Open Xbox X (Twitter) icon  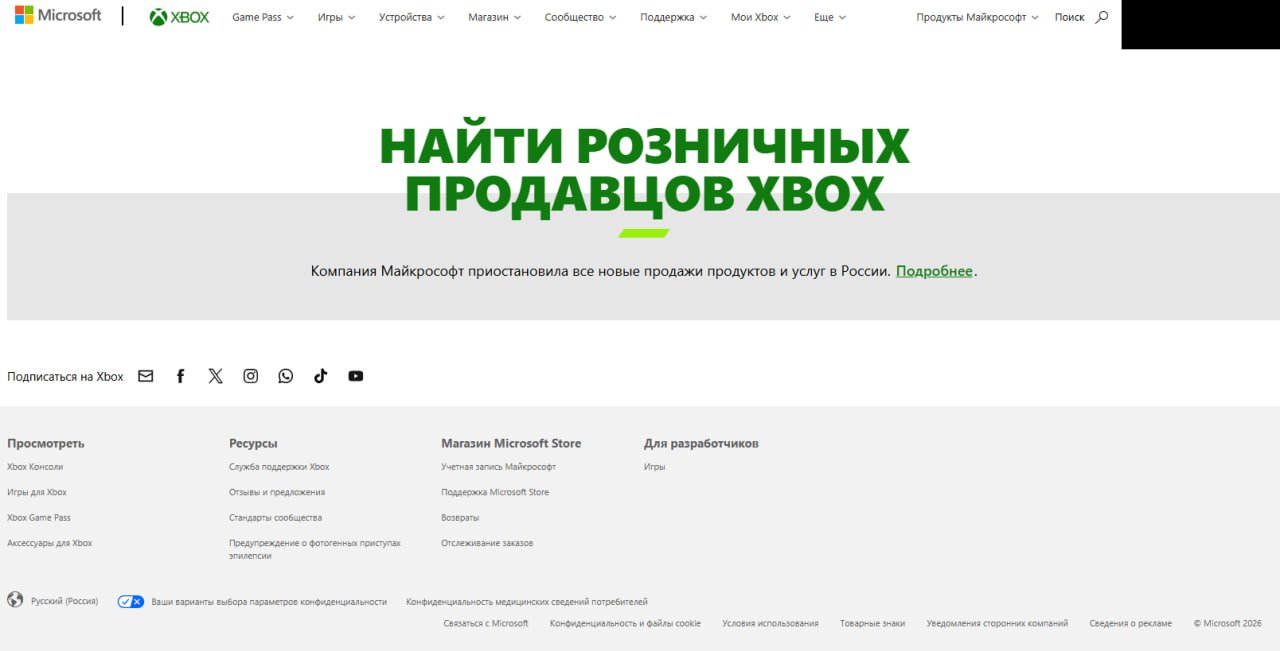(x=216, y=376)
